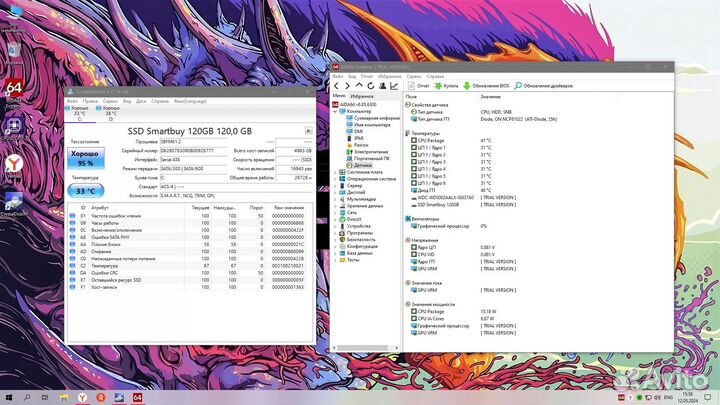Click the Отчёт report toolbar button
720x405 pixels.
coord(419,86)
